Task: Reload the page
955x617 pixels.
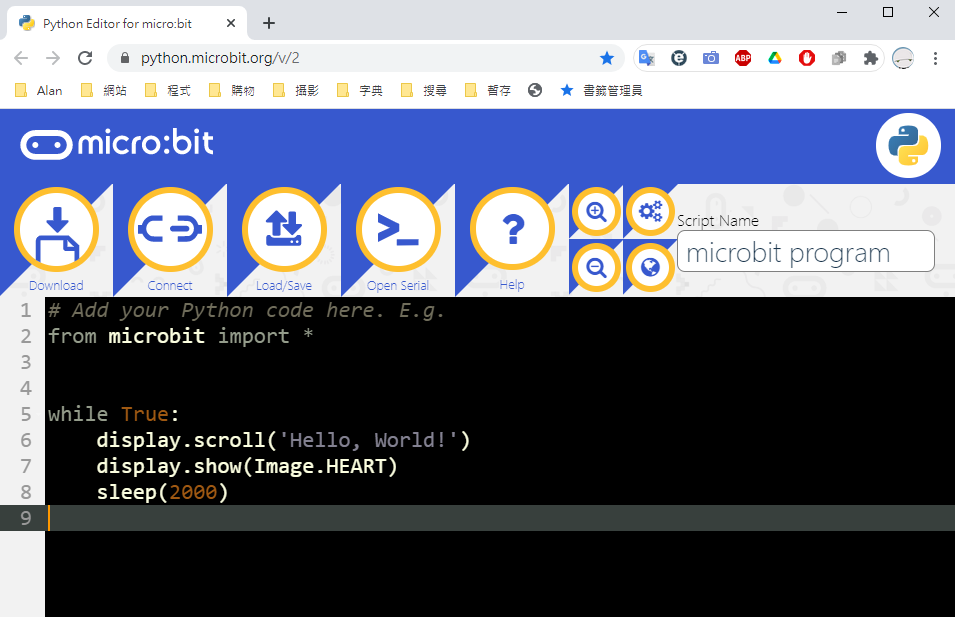Action: [x=85, y=58]
